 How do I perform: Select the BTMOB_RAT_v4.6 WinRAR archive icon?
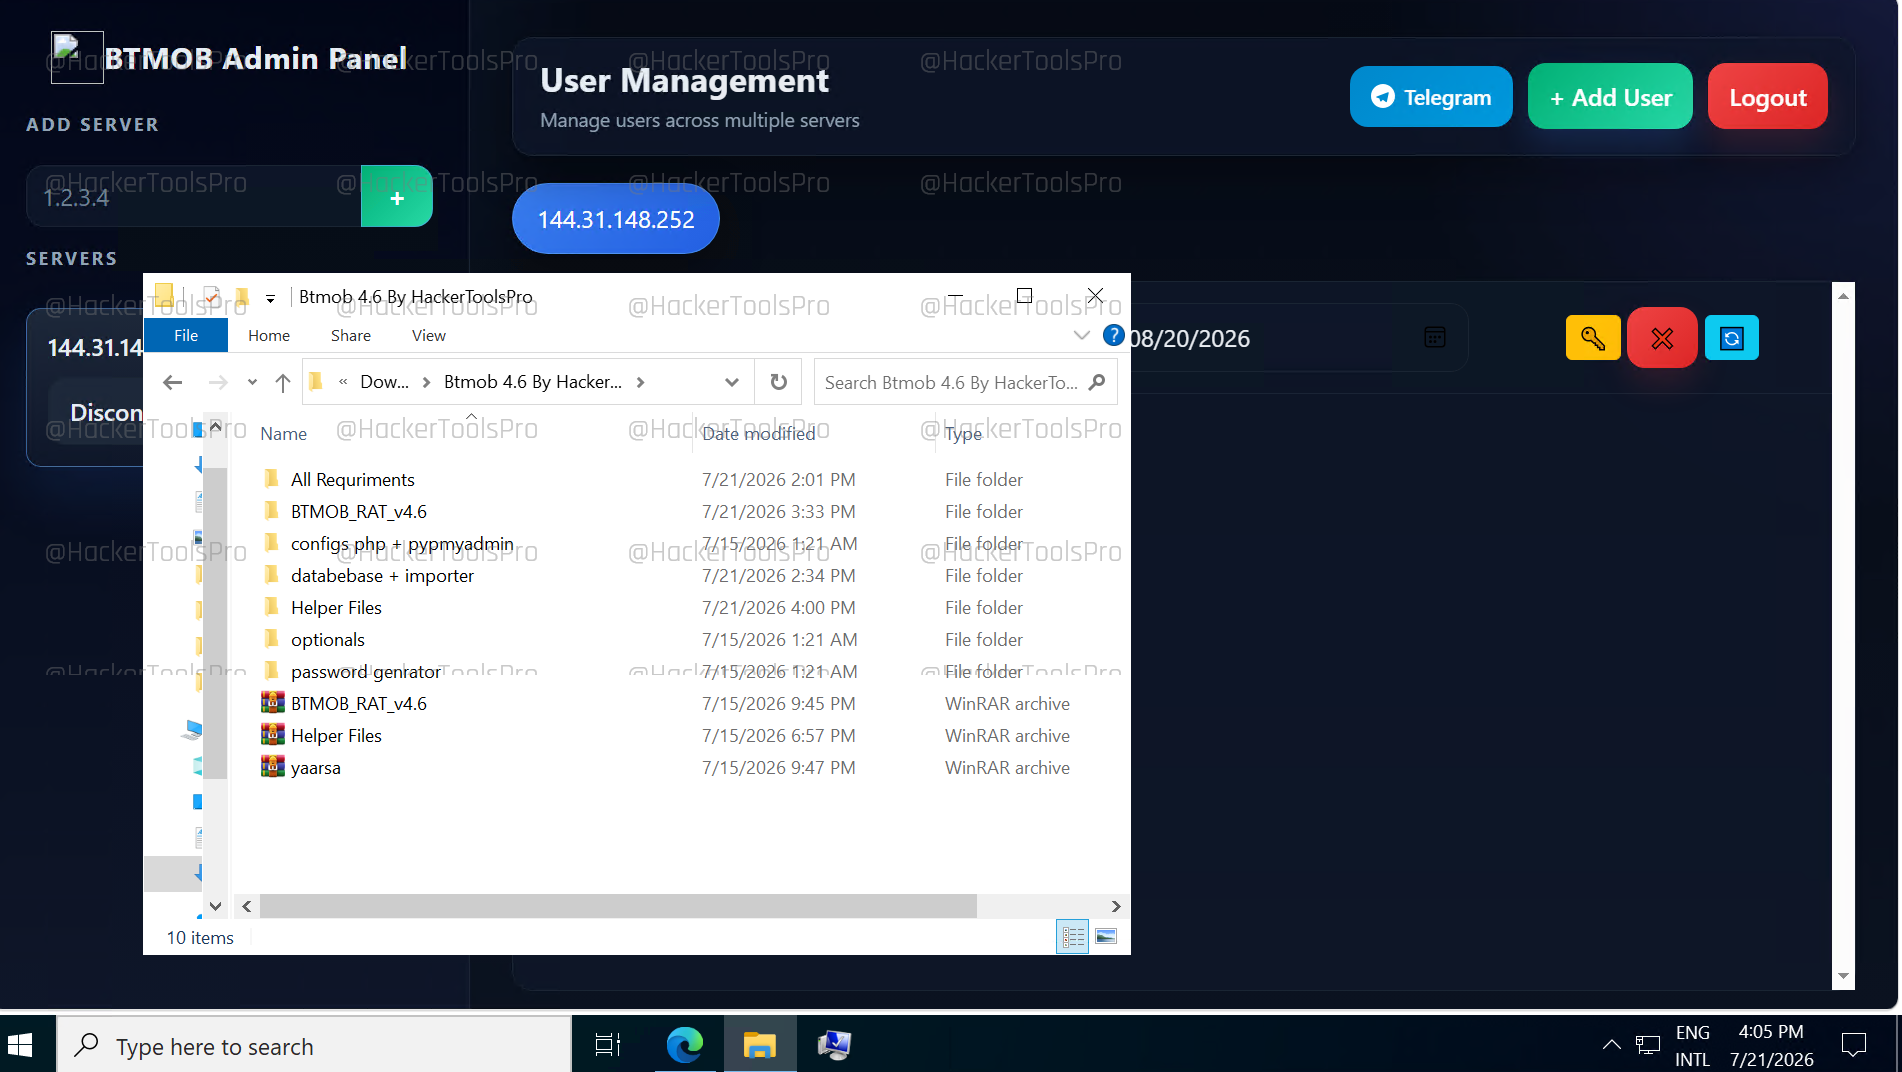(x=272, y=703)
